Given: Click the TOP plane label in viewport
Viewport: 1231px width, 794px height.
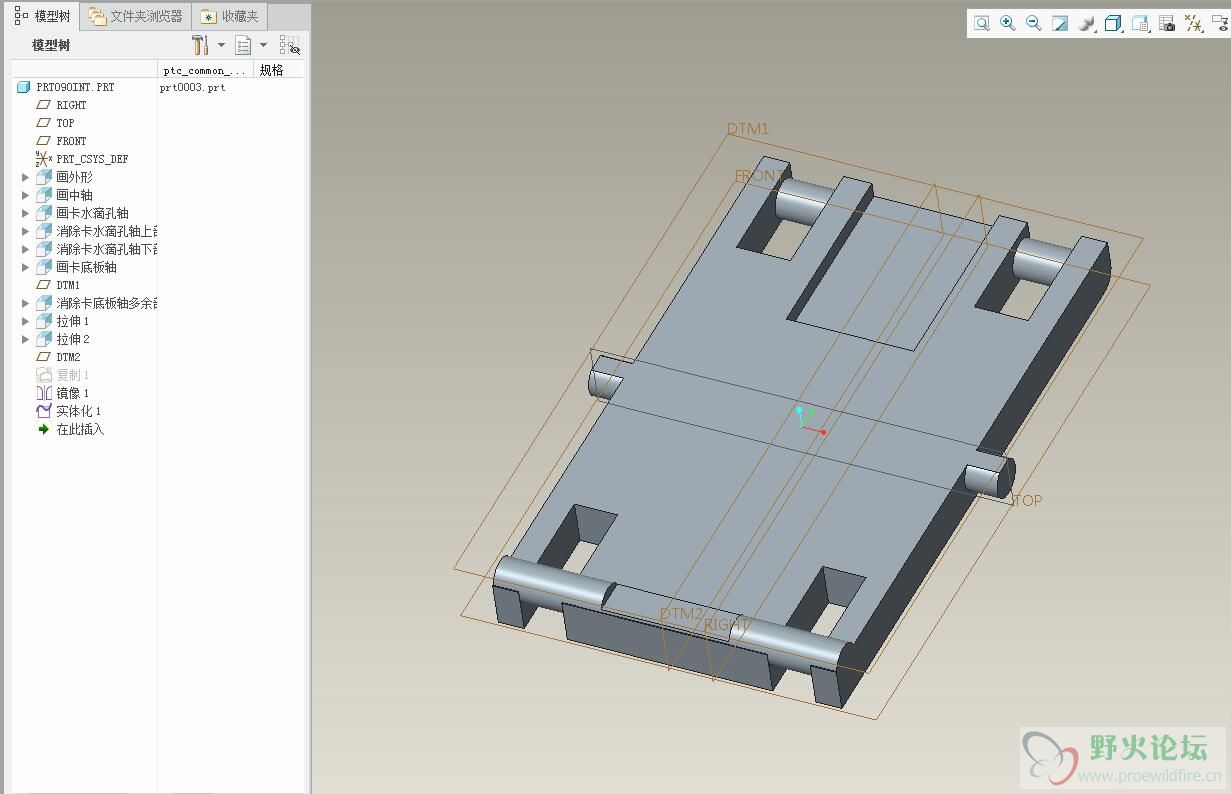Looking at the screenshot, I should point(1027,500).
